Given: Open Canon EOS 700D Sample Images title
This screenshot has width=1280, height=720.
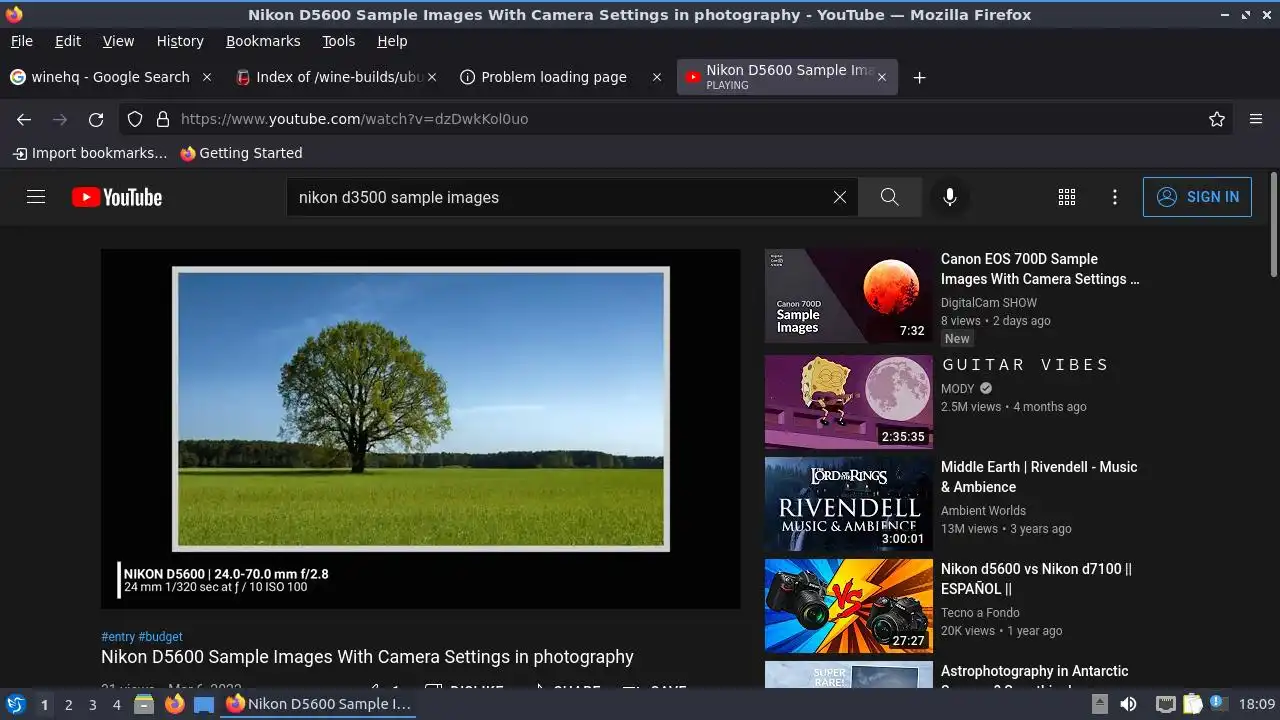Looking at the screenshot, I should [x=1040, y=269].
